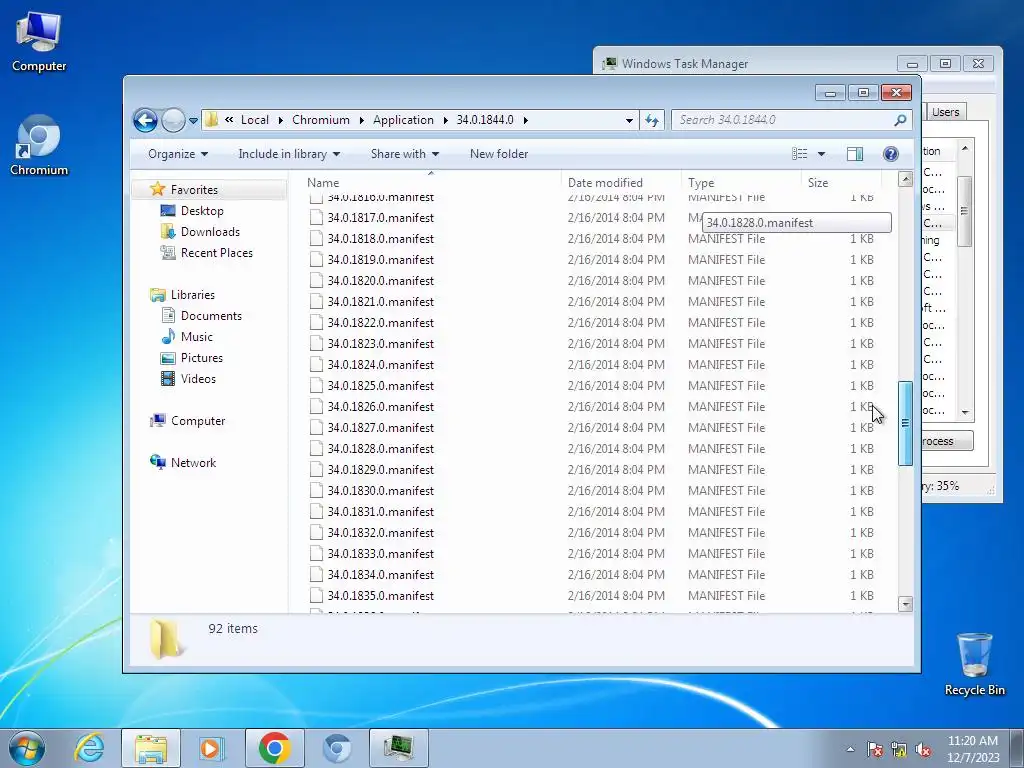
Task: Open more view options arrow
Action: click(x=822, y=154)
